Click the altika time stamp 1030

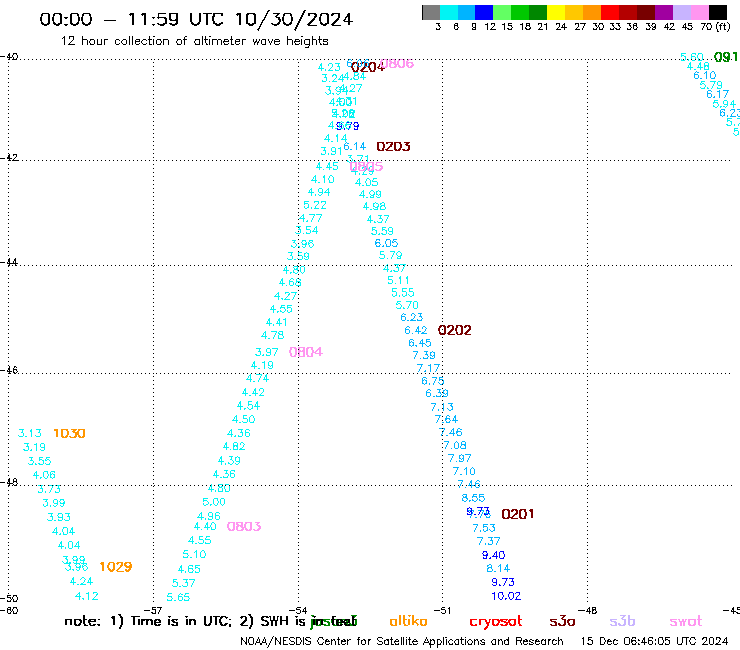[x=69, y=433]
